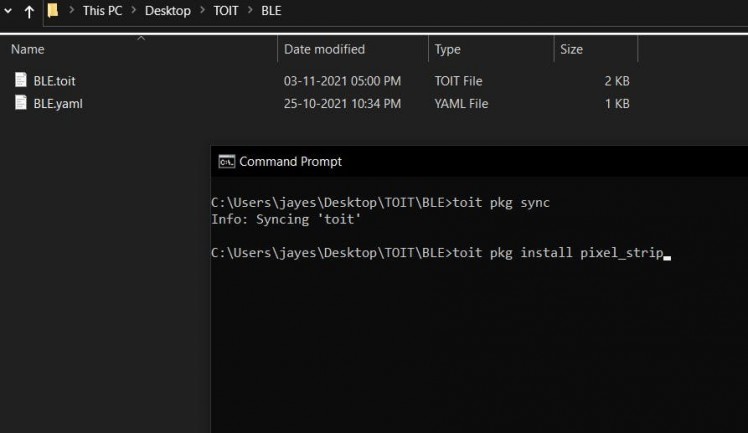Sort by Date modified column header

coord(324,49)
